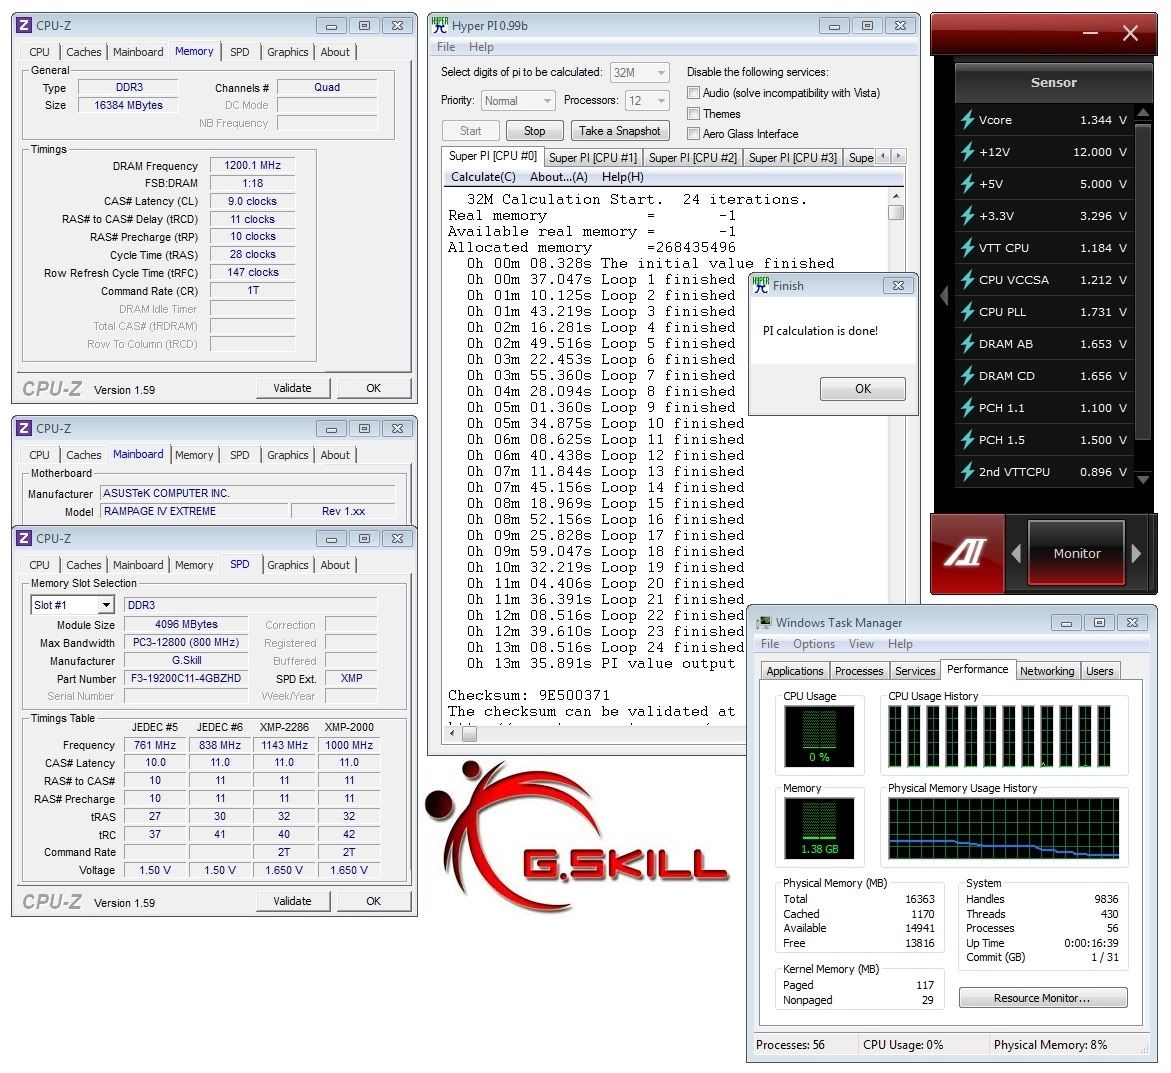
Task: Click the lightning bolt icon beside PCH 1.5
Action: point(968,440)
